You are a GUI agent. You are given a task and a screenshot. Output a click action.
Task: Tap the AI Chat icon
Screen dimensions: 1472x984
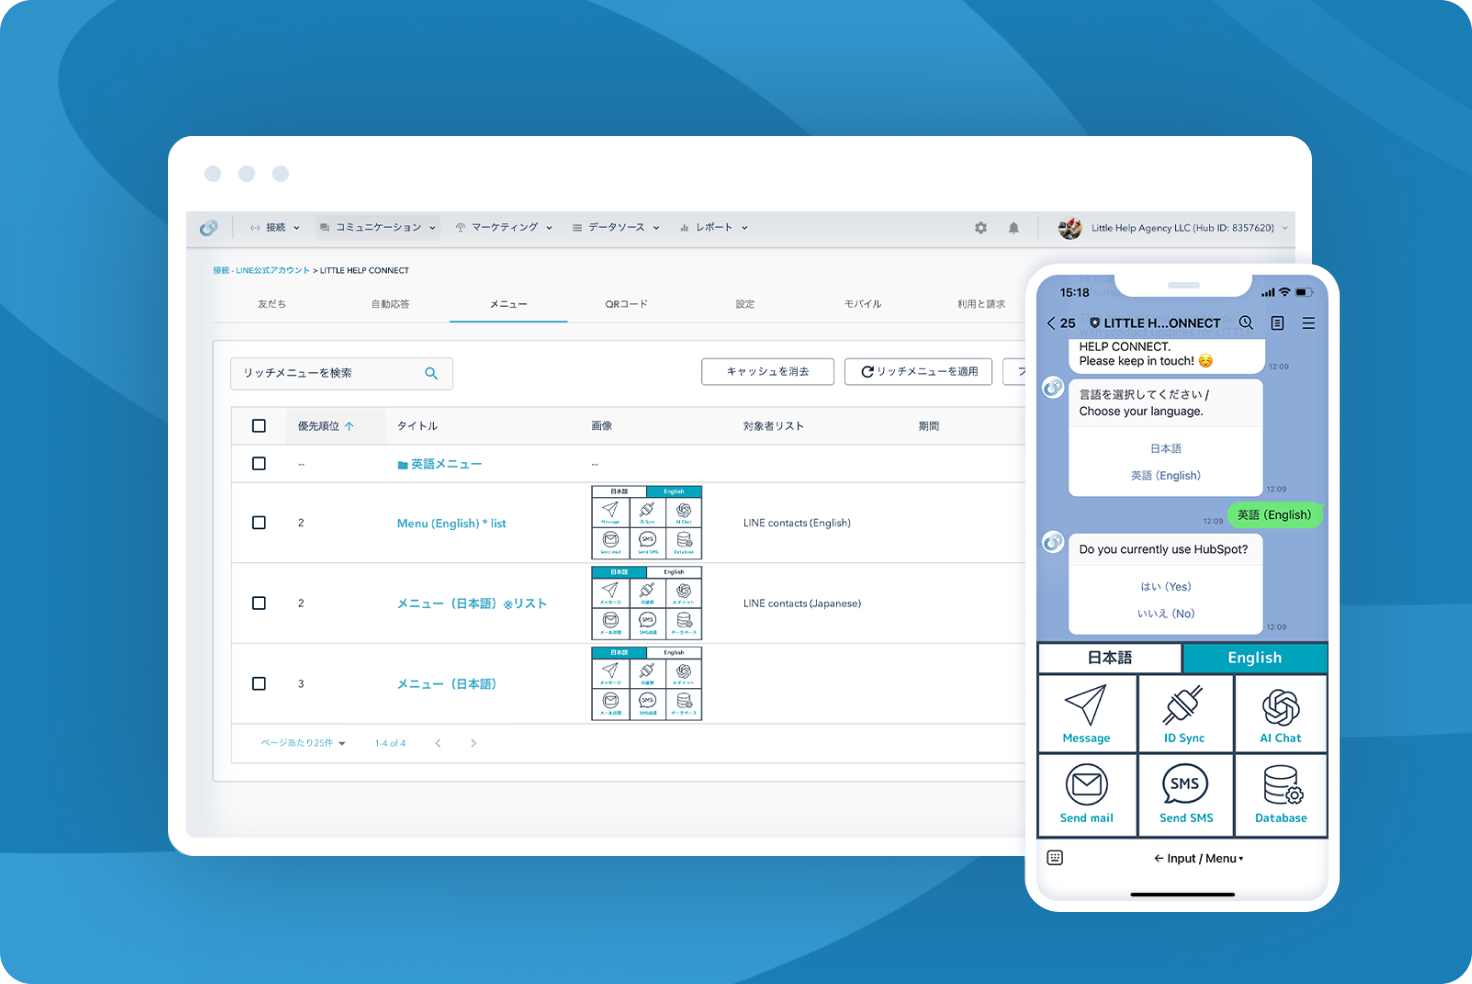[x=1280, y=708]
